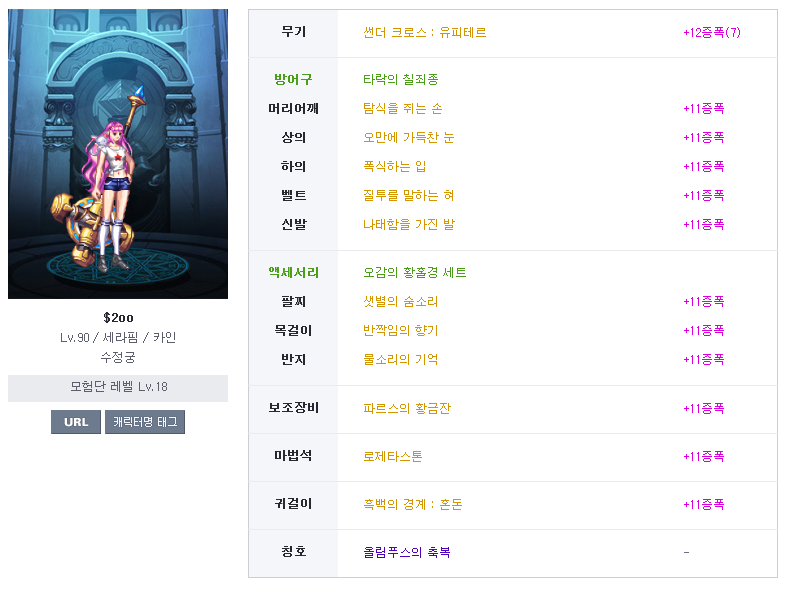Open bottom item 폭식하는 입
The width and height of the screenshot is (787, 590).
395,167
